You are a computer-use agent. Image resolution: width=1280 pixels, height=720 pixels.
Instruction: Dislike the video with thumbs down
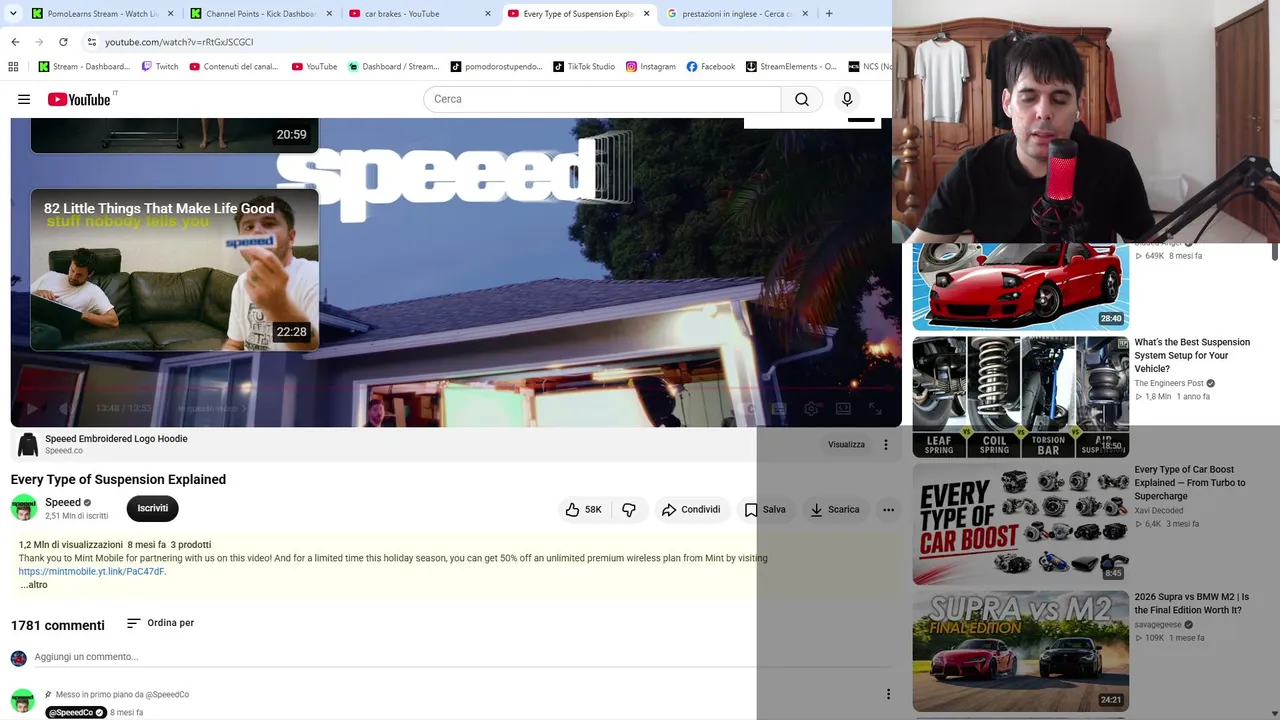[629, 509]
